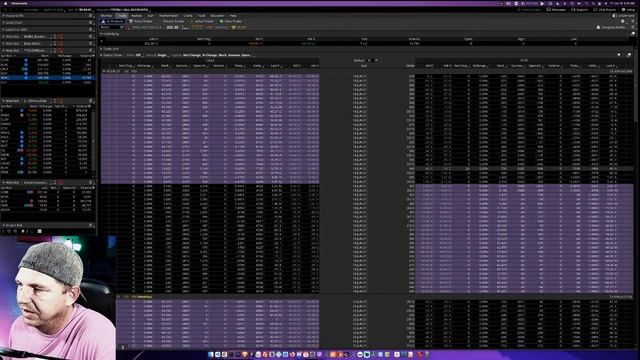Open the Setup gear menu
This screenshot has width=640, height=360.
click(x=629, y=9)
